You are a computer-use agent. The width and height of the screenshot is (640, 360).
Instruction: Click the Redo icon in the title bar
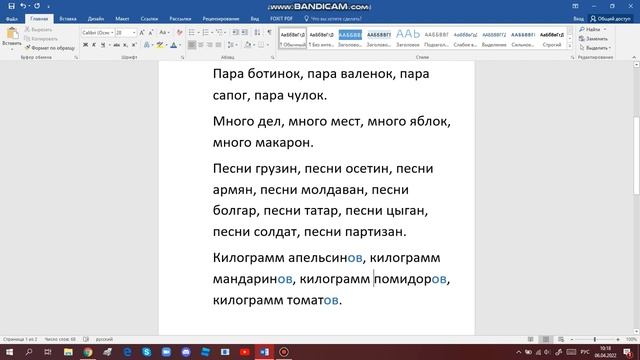pyautogui.click(x=37, y=6)
